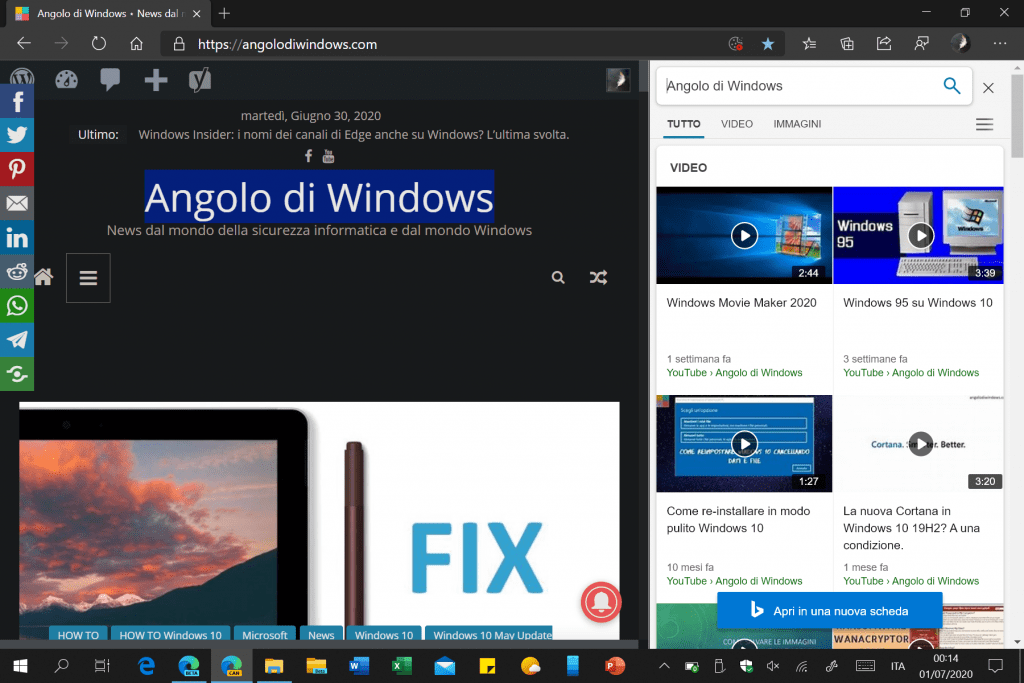Open the site search magnifier icon
The width and height of the screenshot is (1024, 683).
558,278
